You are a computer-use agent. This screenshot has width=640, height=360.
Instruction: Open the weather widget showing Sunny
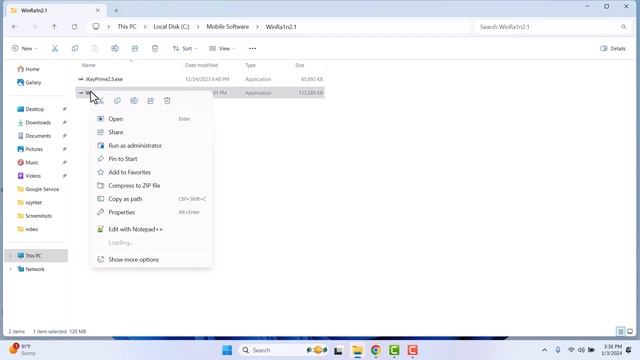[x=22, y=350]
